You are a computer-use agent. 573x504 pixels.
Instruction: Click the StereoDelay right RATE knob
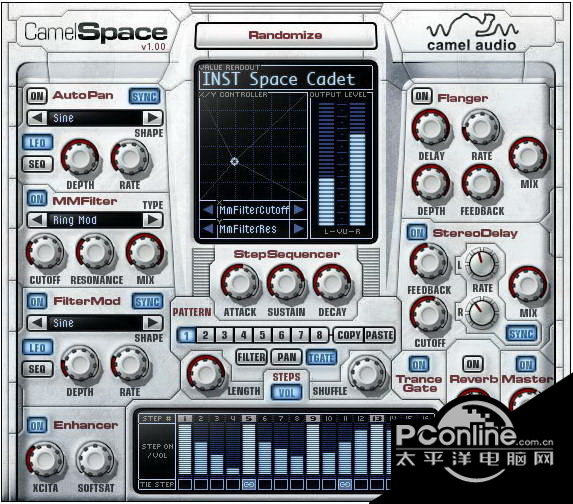click(x=482, y=313)
